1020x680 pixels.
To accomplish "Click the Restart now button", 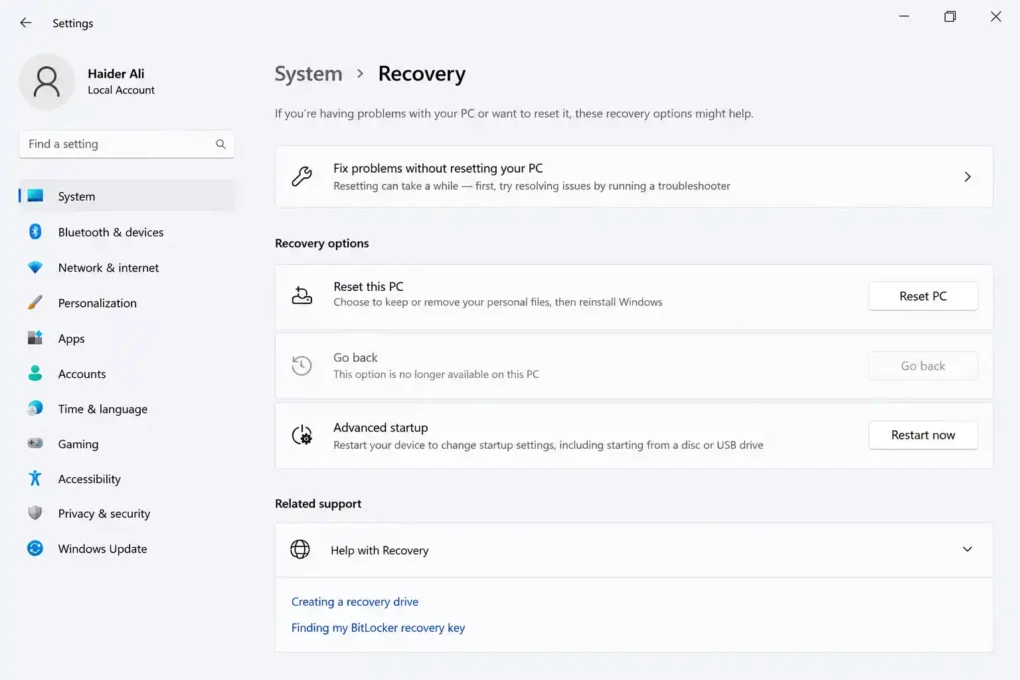I will point(922,435).
